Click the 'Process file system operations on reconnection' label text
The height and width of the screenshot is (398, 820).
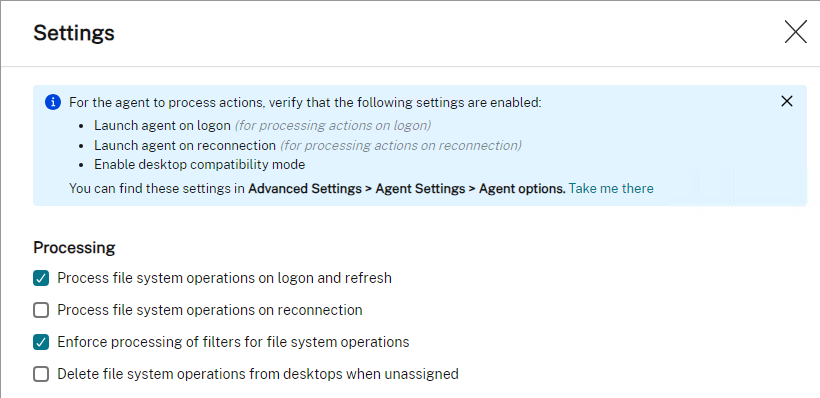point(210,310)
